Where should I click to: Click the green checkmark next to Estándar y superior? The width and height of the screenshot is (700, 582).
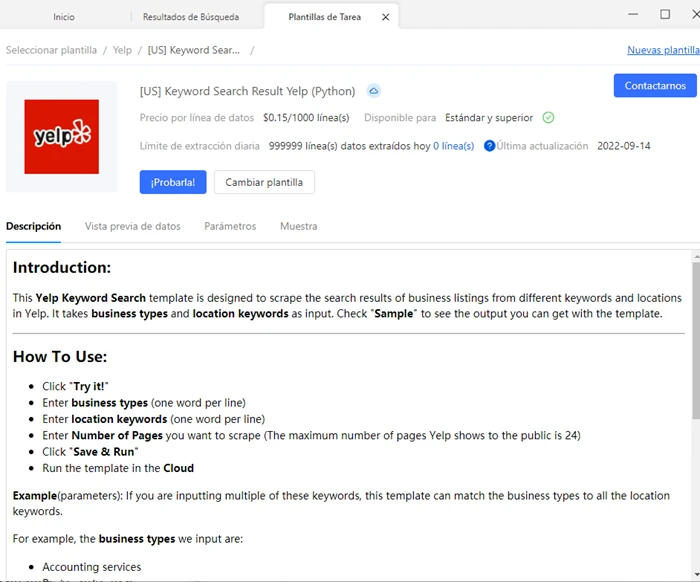tap(548, 117)
